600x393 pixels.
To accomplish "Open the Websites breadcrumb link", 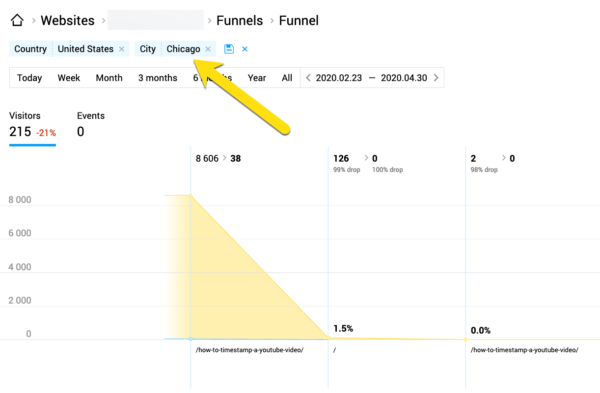I will click(67, 21).
